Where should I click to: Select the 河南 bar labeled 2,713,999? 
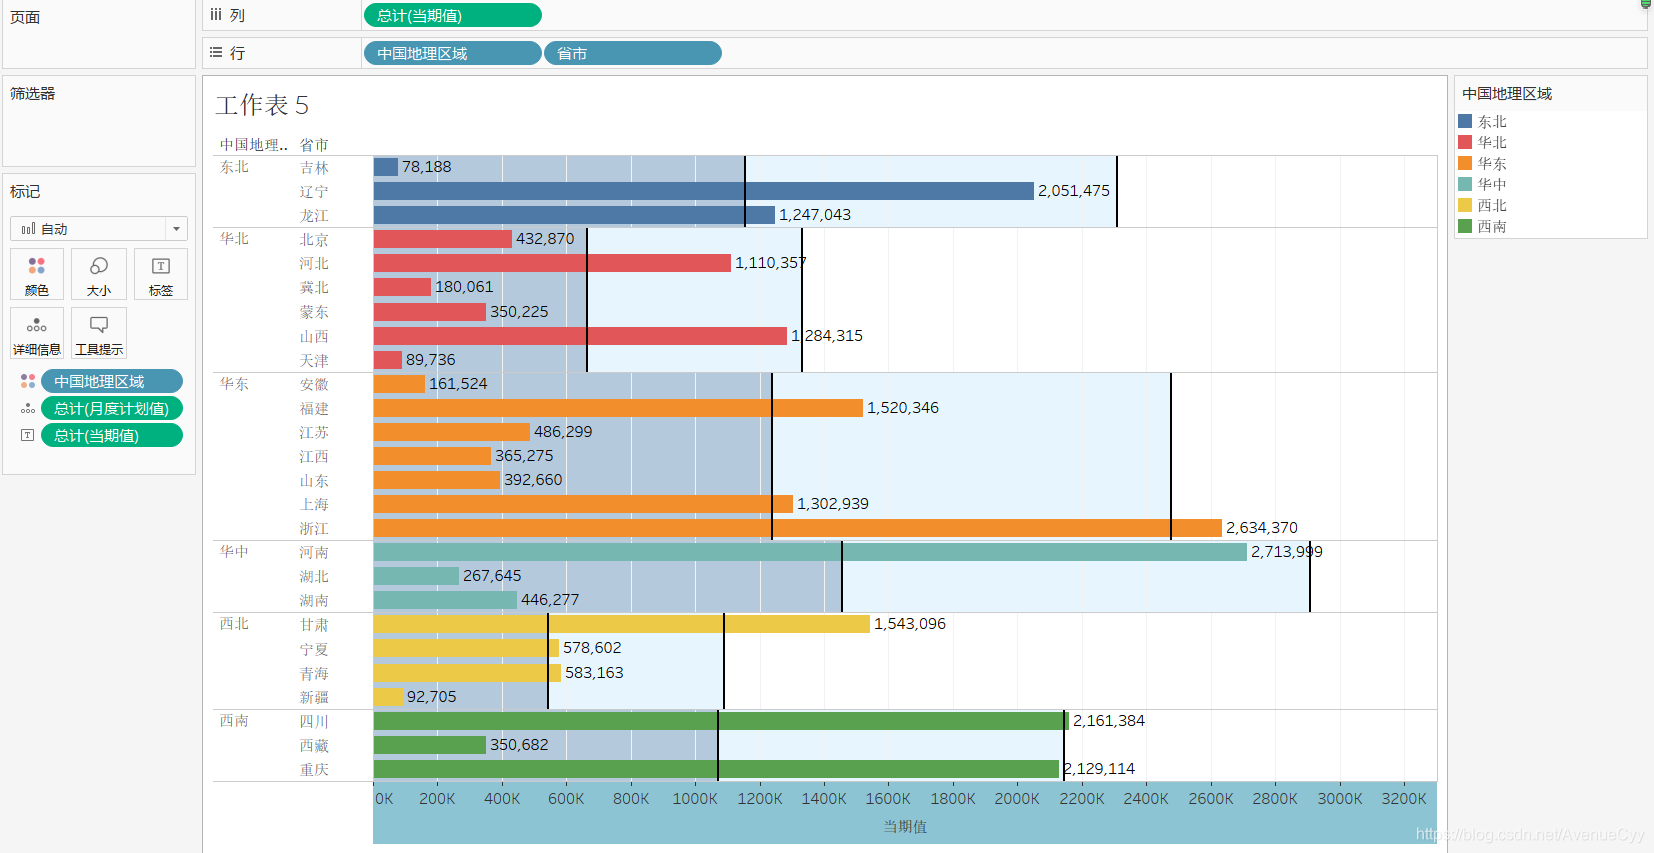point(810,552)
